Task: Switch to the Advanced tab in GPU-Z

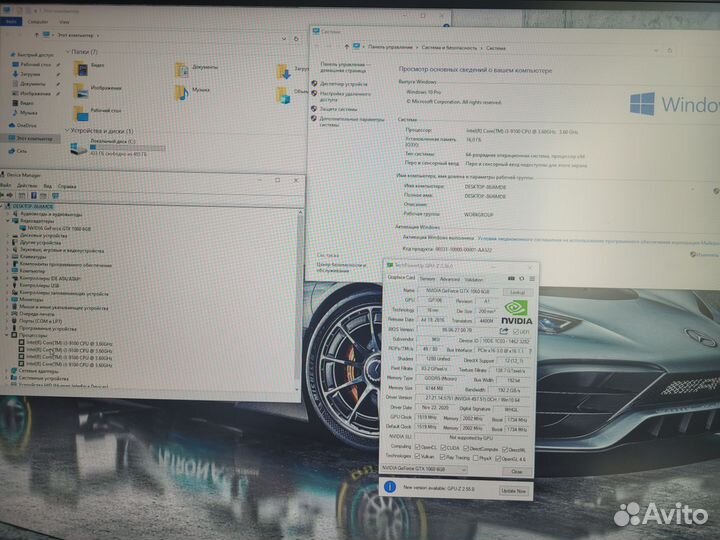Action: [450, 279]
